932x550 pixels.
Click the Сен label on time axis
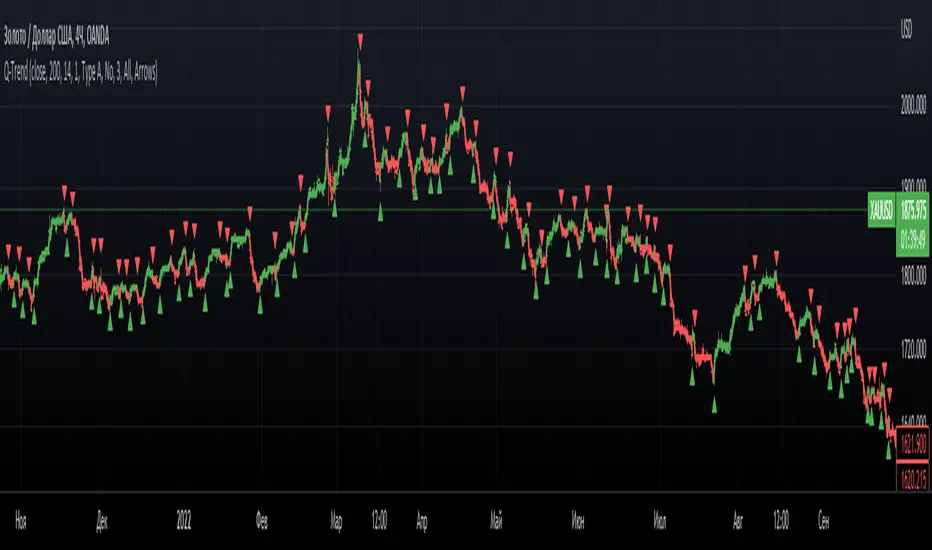pos(823,521)
